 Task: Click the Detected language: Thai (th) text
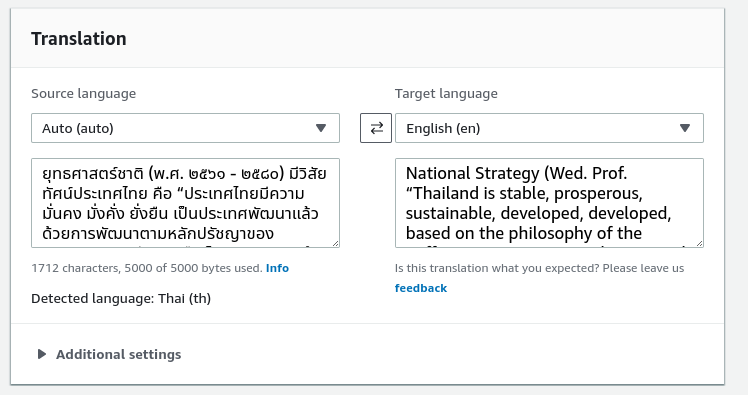pyautogui.click(x=121, y=299)
